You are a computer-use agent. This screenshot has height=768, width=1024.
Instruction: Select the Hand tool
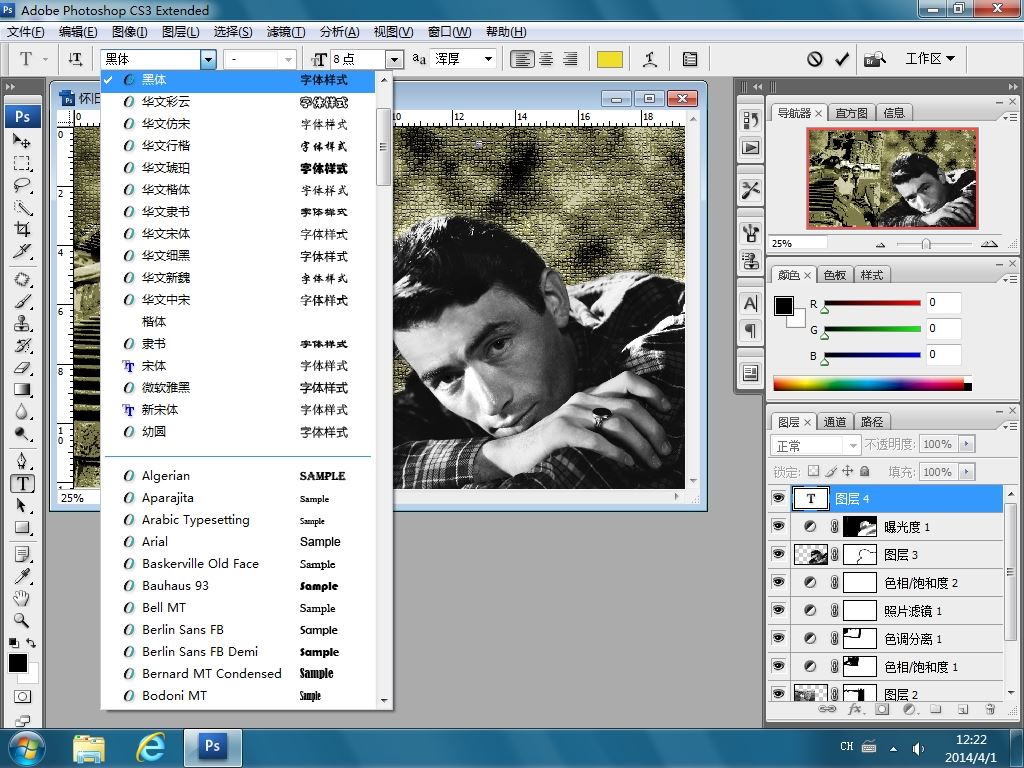[x=22, y=598]
